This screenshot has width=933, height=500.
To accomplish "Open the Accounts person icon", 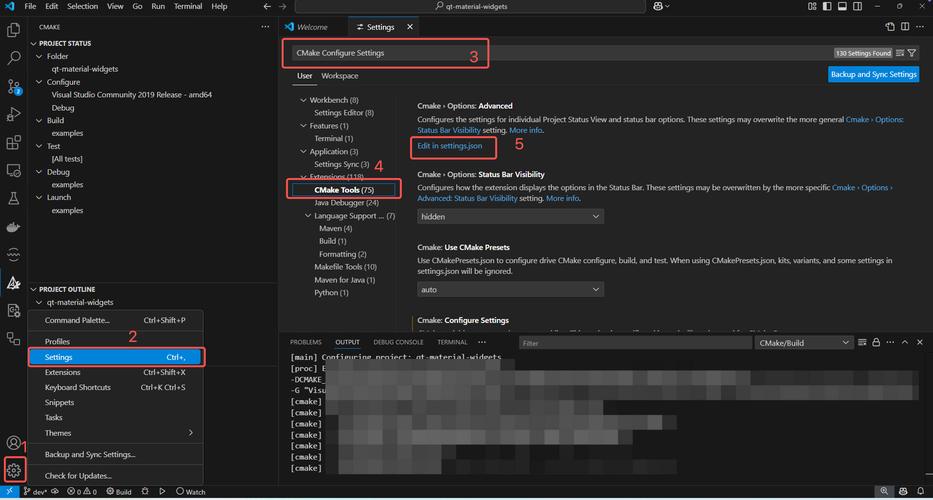I will [13, 443].
